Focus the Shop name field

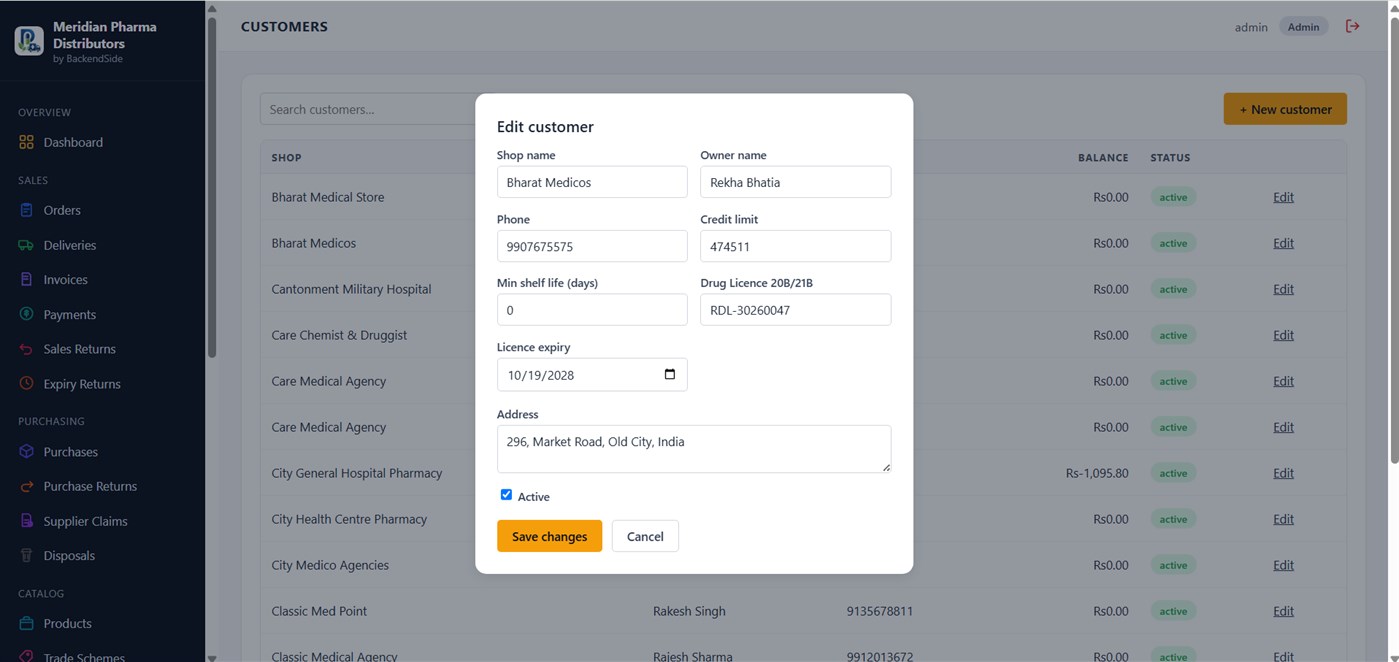click(592, 182)
